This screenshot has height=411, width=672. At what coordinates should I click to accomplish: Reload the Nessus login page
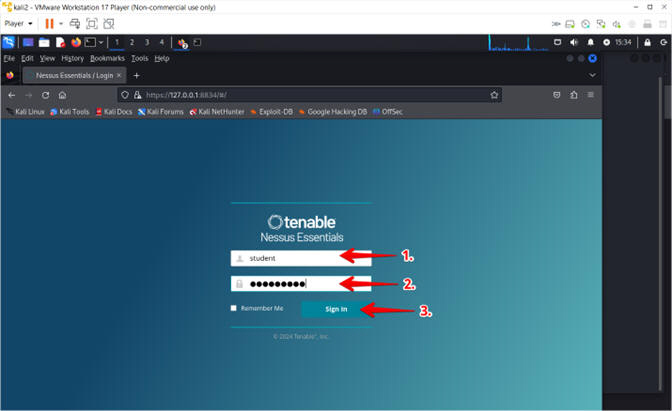click(x=45, y=95)
